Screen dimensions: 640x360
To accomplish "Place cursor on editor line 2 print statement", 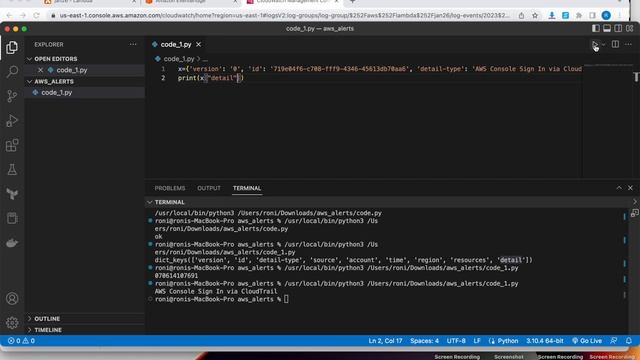I will [x=210, y=78].
